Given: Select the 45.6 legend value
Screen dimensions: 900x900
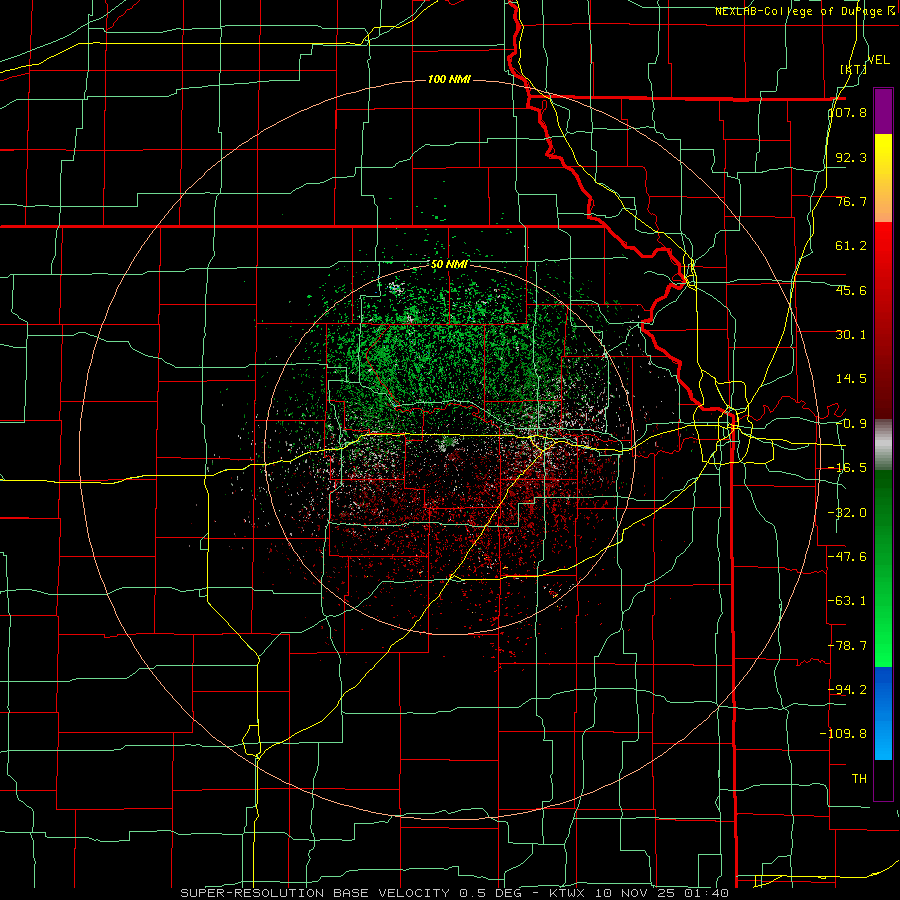Looking at the screenshot, I should pyautogui.click(x=851, y=290).
